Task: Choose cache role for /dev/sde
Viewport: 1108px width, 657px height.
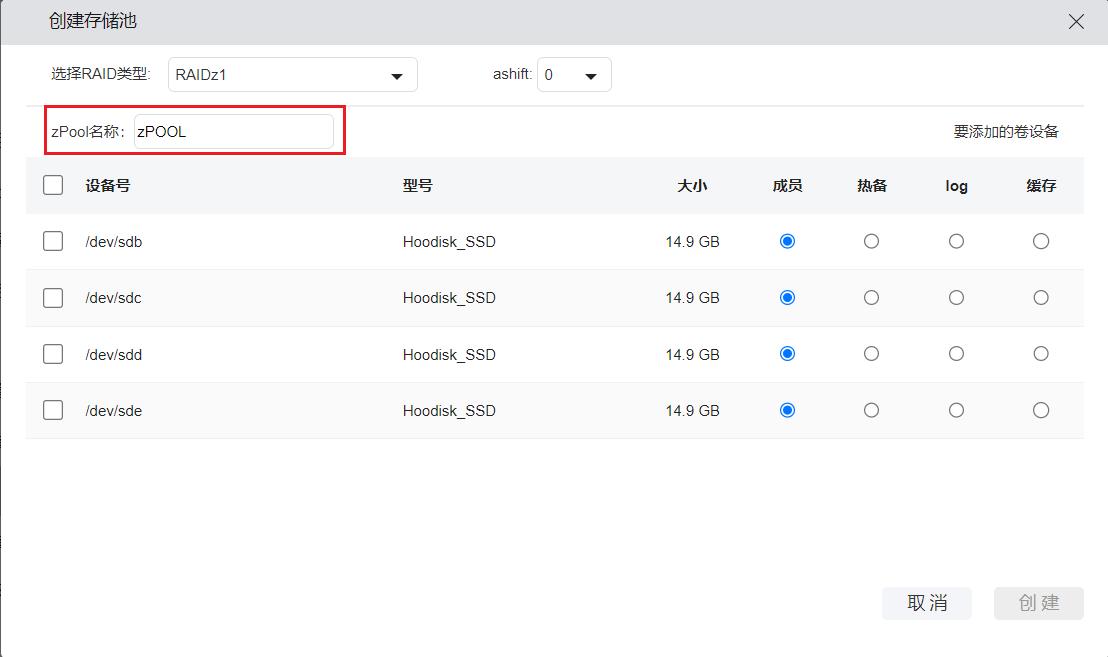Action: coord(1041,410)
